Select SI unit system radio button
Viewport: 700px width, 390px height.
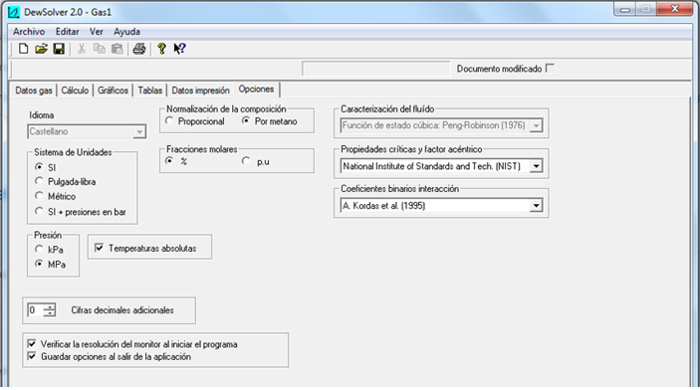(x=39, y=167)
